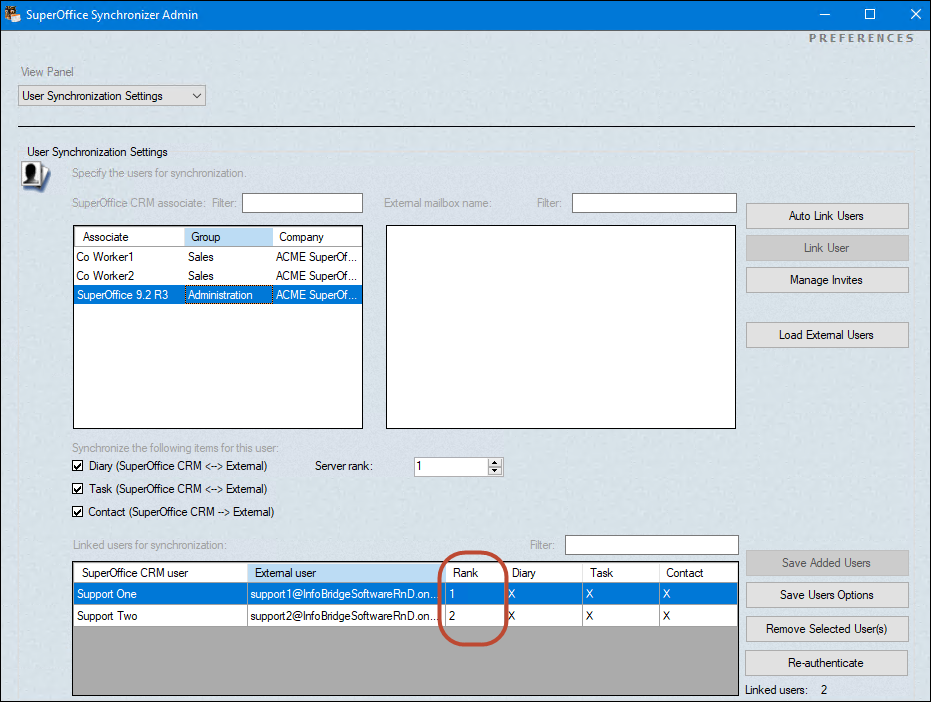Sort by the Associate column header
This screenshot has width=931, height=702.
tap(128, 237)
